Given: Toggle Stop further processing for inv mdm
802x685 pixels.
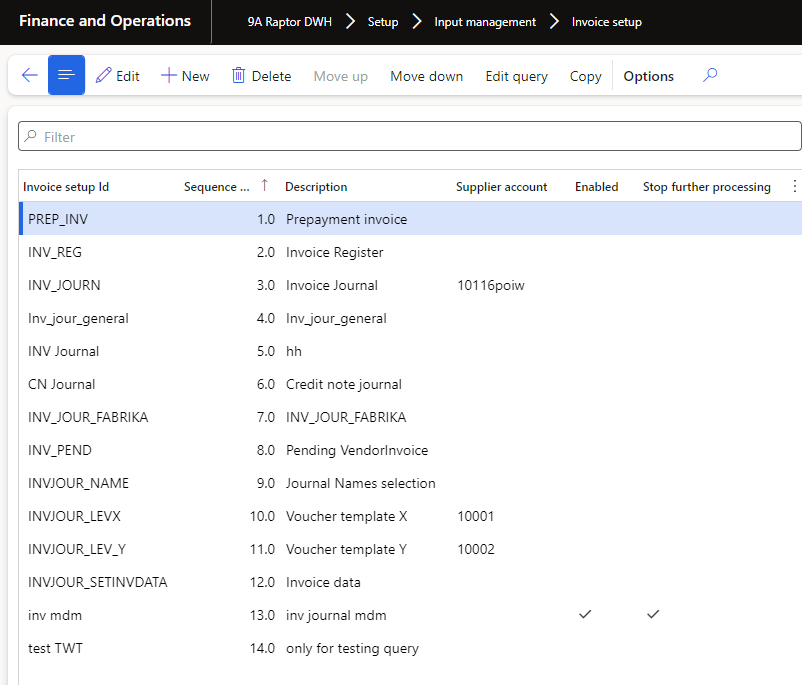Looking at the screenshot, I should 653,615.
